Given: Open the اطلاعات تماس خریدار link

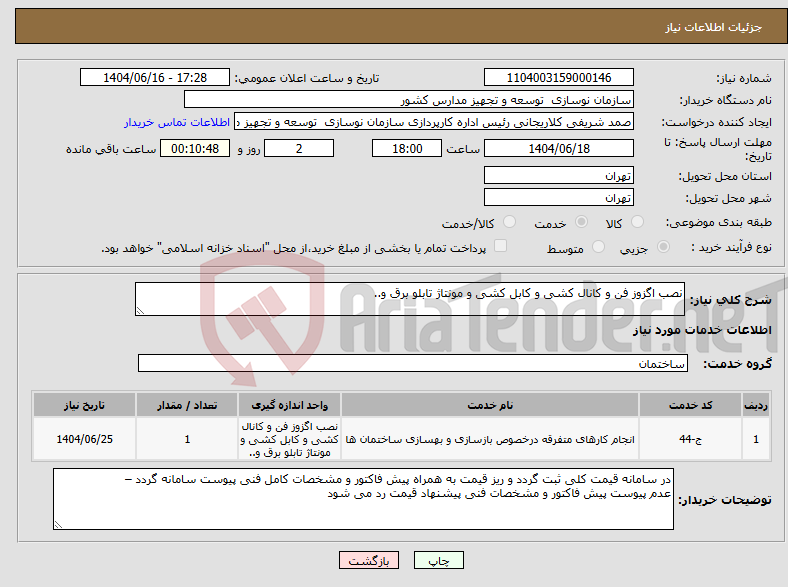Looking at the screenshot, I should tap(177, 122).
